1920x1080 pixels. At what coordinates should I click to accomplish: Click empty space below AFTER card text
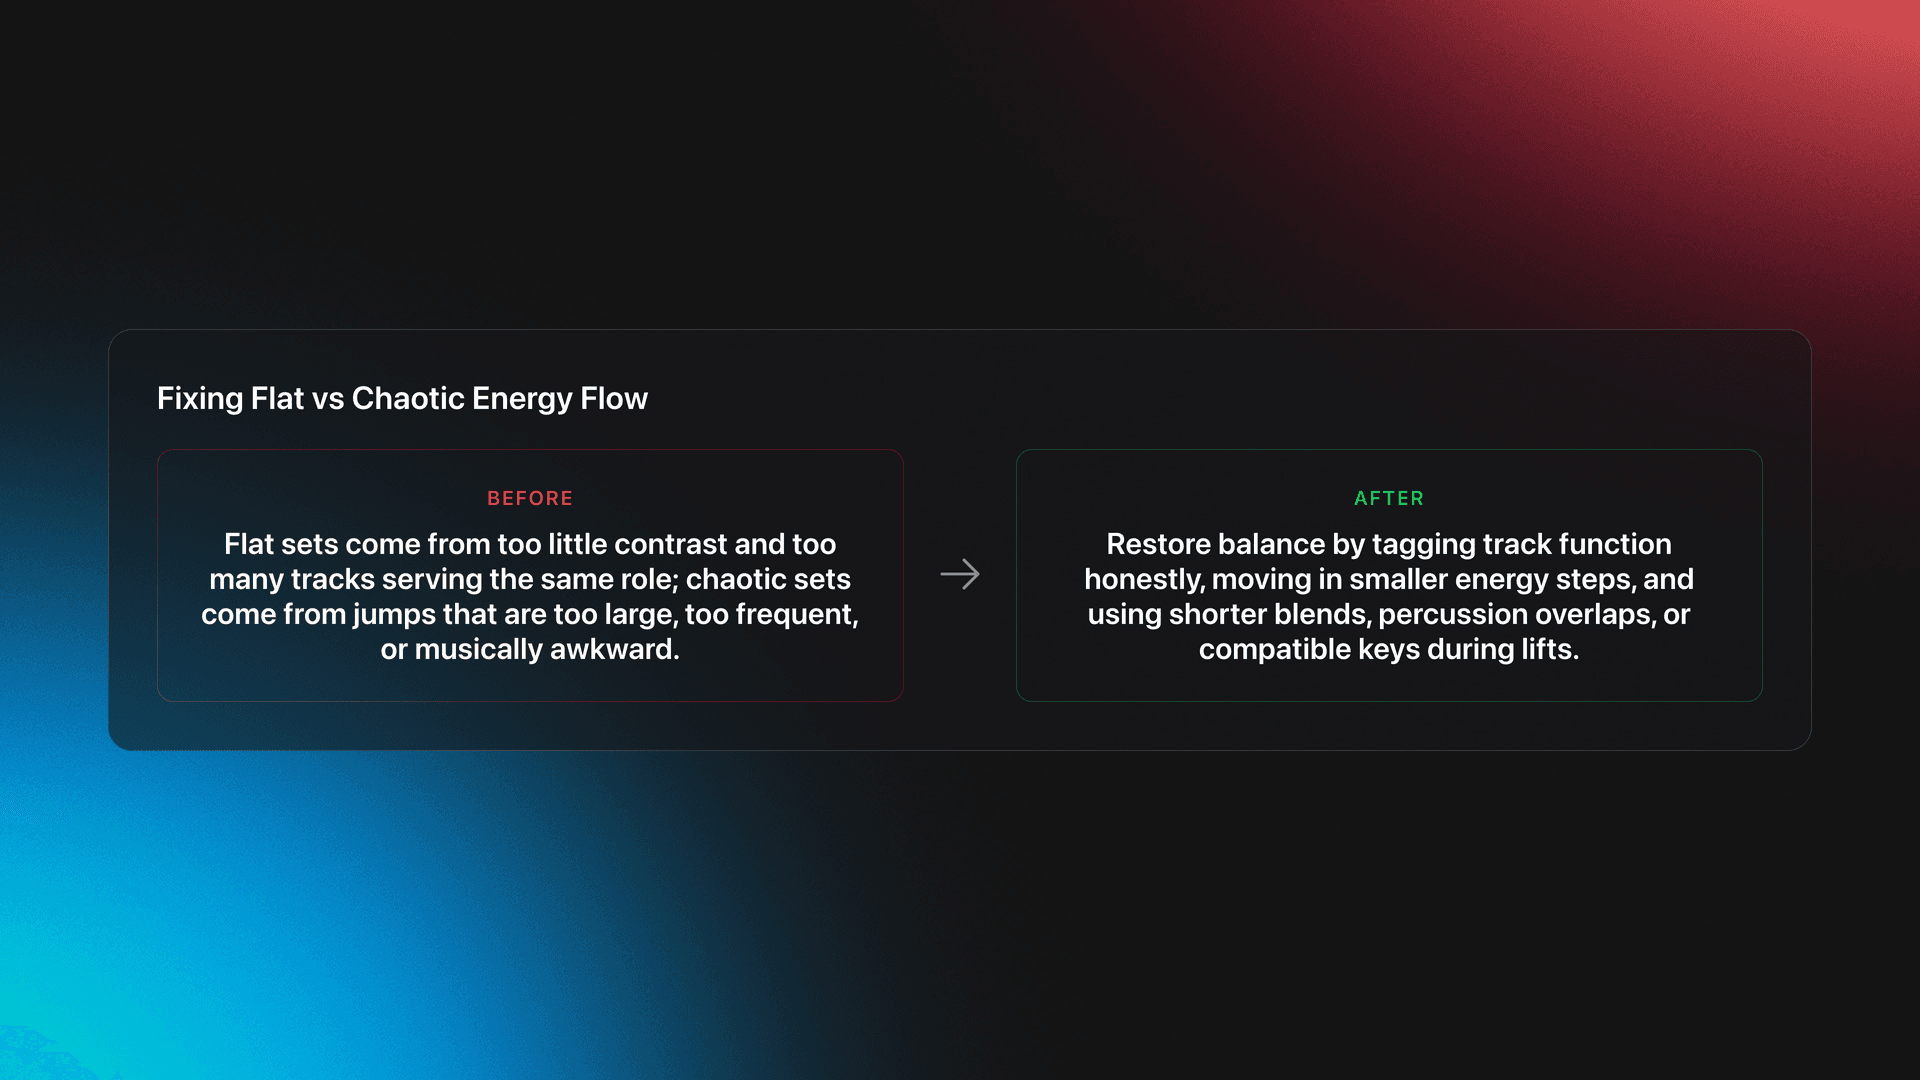pos(1388,683)
